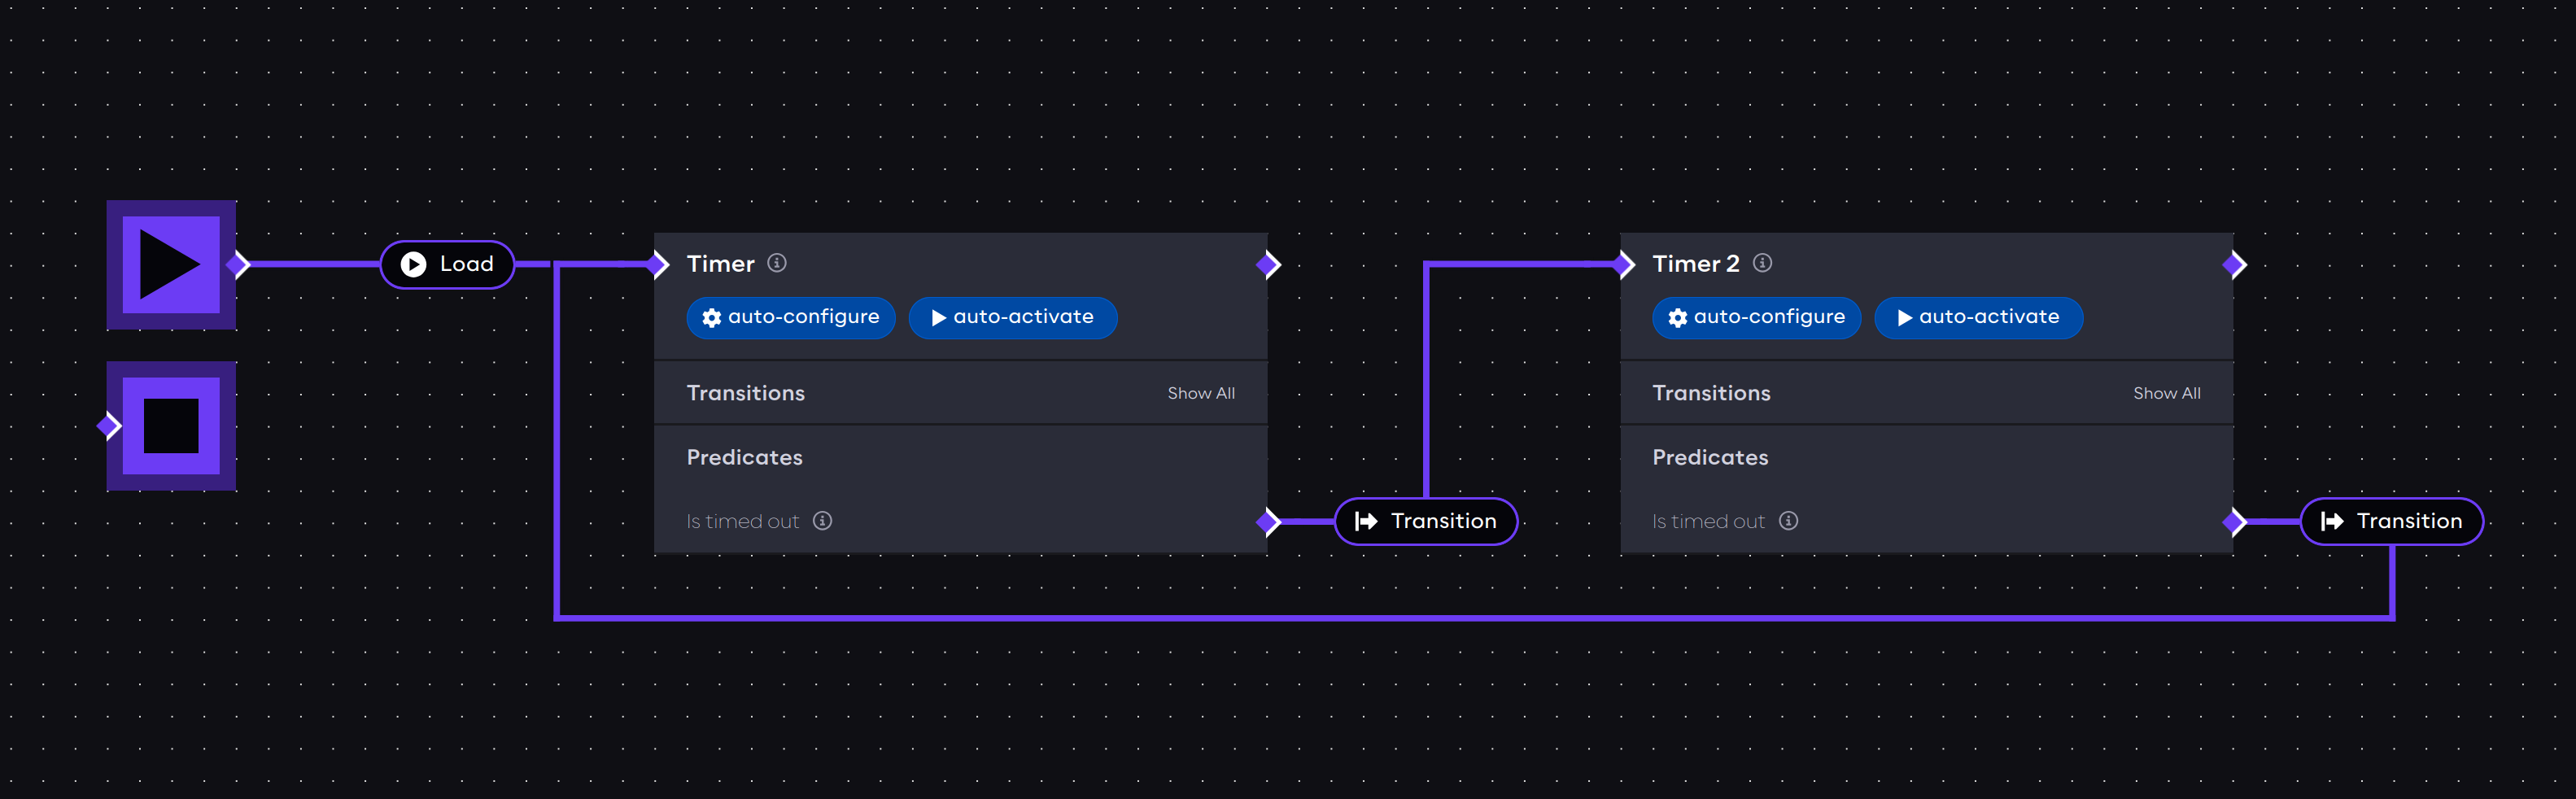Click the stop node's input diamond port

(x=109, y=426)
